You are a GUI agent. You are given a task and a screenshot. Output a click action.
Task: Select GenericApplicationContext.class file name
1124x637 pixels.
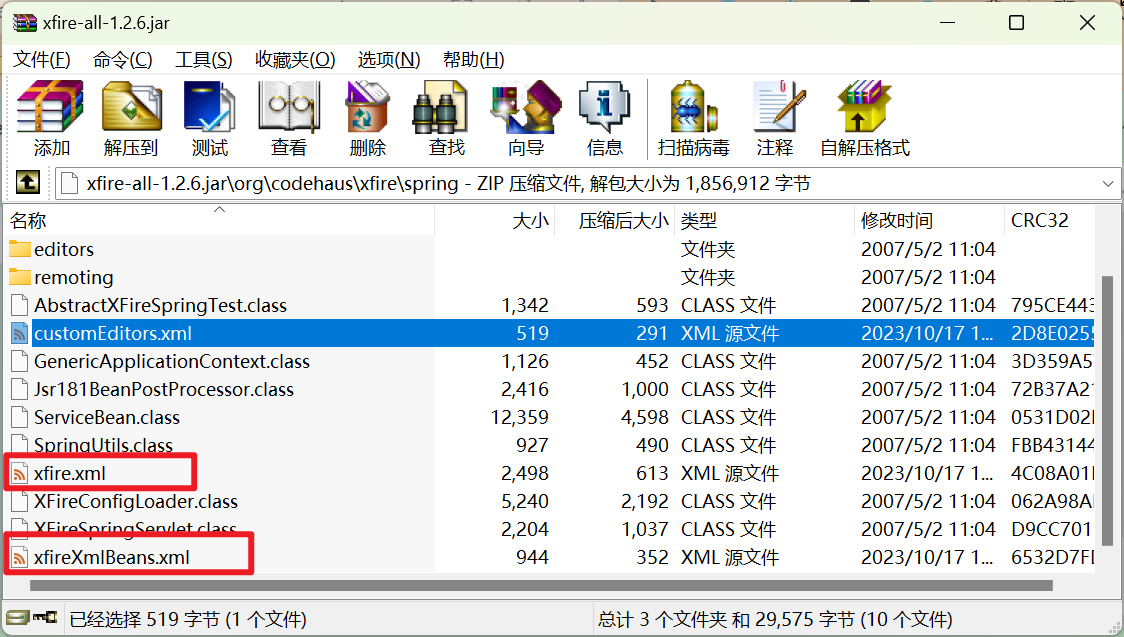172,361
